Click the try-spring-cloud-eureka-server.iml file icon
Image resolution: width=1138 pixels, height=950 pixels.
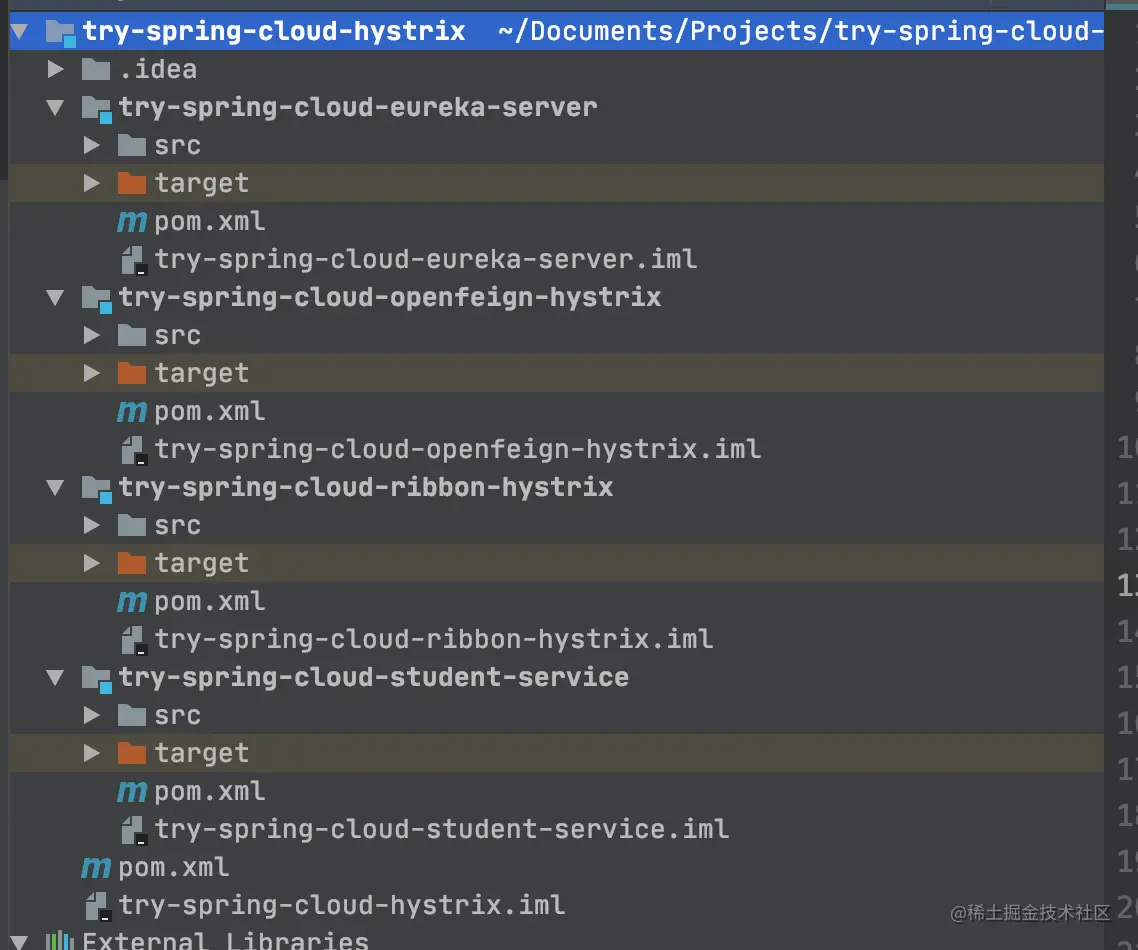coord(134,261)
